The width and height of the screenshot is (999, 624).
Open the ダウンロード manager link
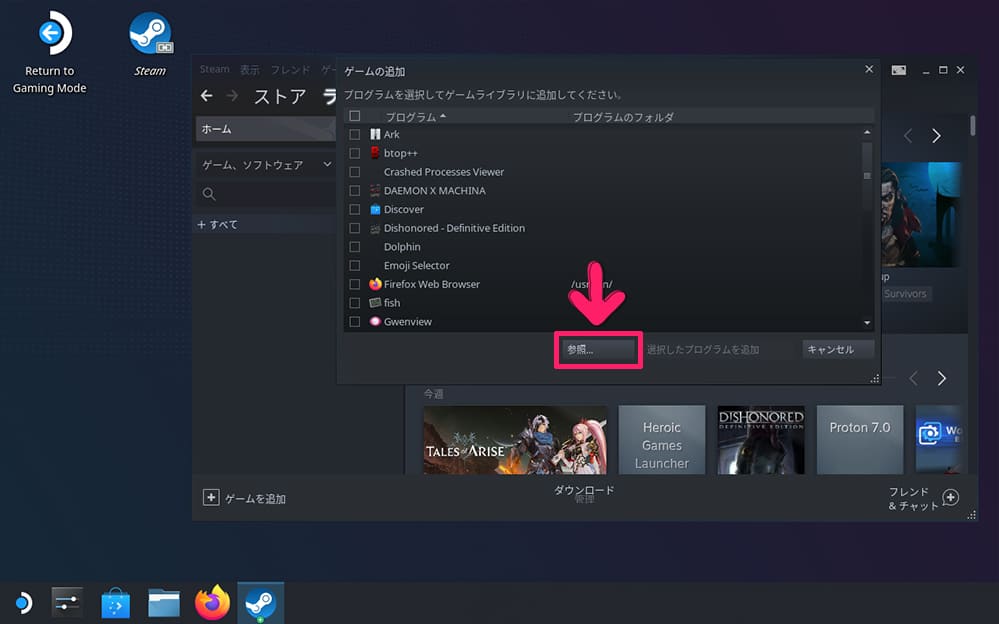coord(584,490)
